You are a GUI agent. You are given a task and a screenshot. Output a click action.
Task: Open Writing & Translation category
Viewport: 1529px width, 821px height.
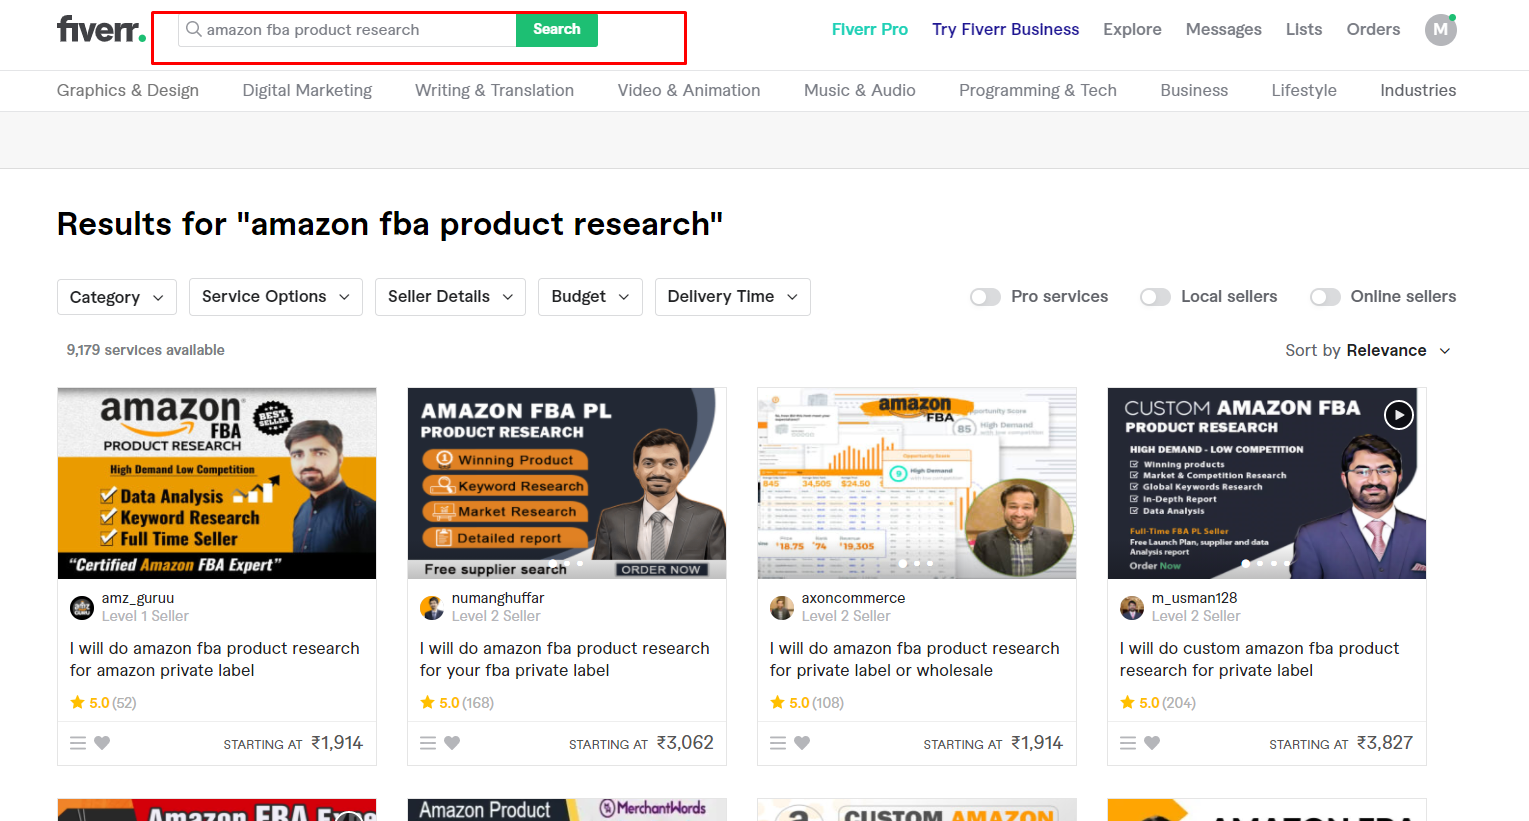[x=494, y=90]
